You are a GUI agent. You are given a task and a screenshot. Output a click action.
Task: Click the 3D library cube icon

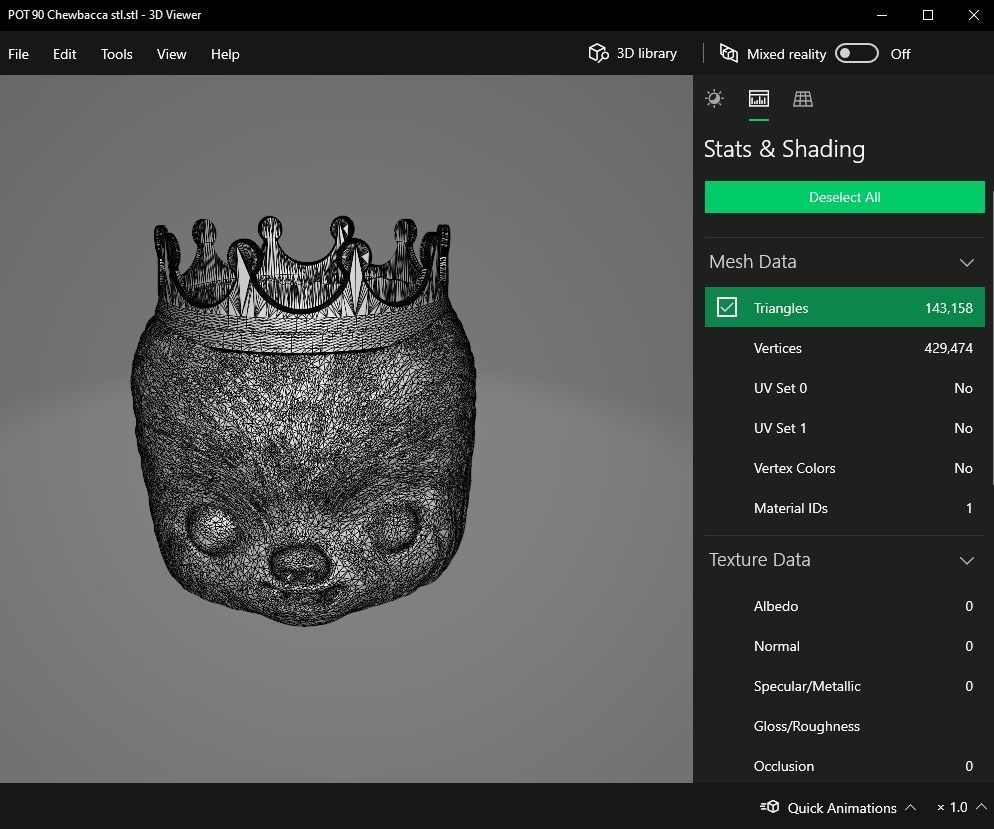tap(598, 53)
